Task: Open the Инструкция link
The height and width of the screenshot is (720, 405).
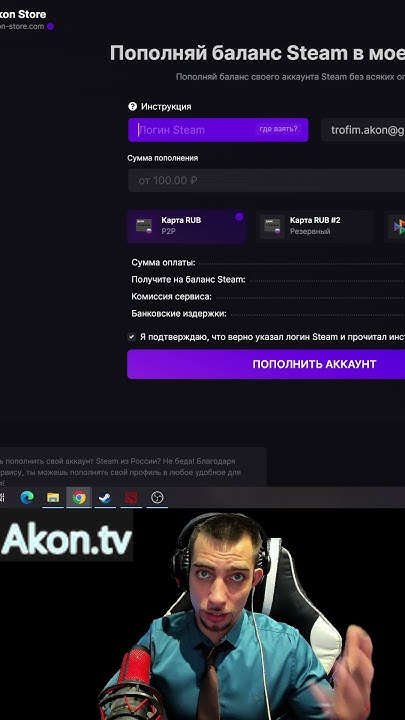Action: [166, 107]
